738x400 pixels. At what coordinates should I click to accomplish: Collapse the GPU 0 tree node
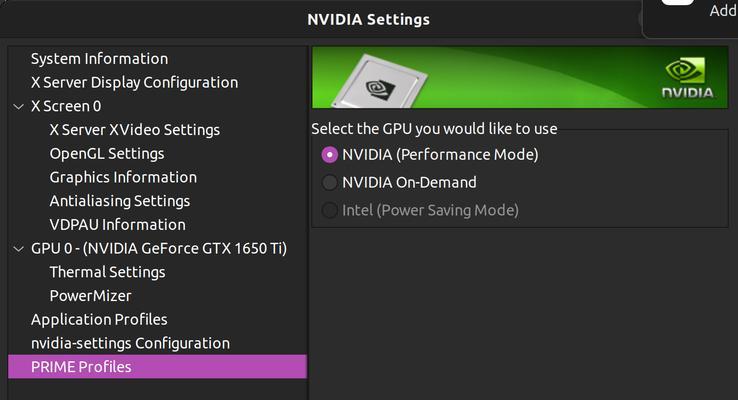(18, 248)
